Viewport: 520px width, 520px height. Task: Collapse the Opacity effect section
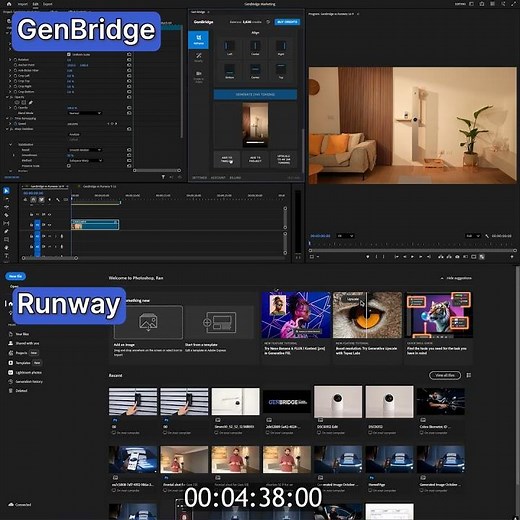(7, 97)
